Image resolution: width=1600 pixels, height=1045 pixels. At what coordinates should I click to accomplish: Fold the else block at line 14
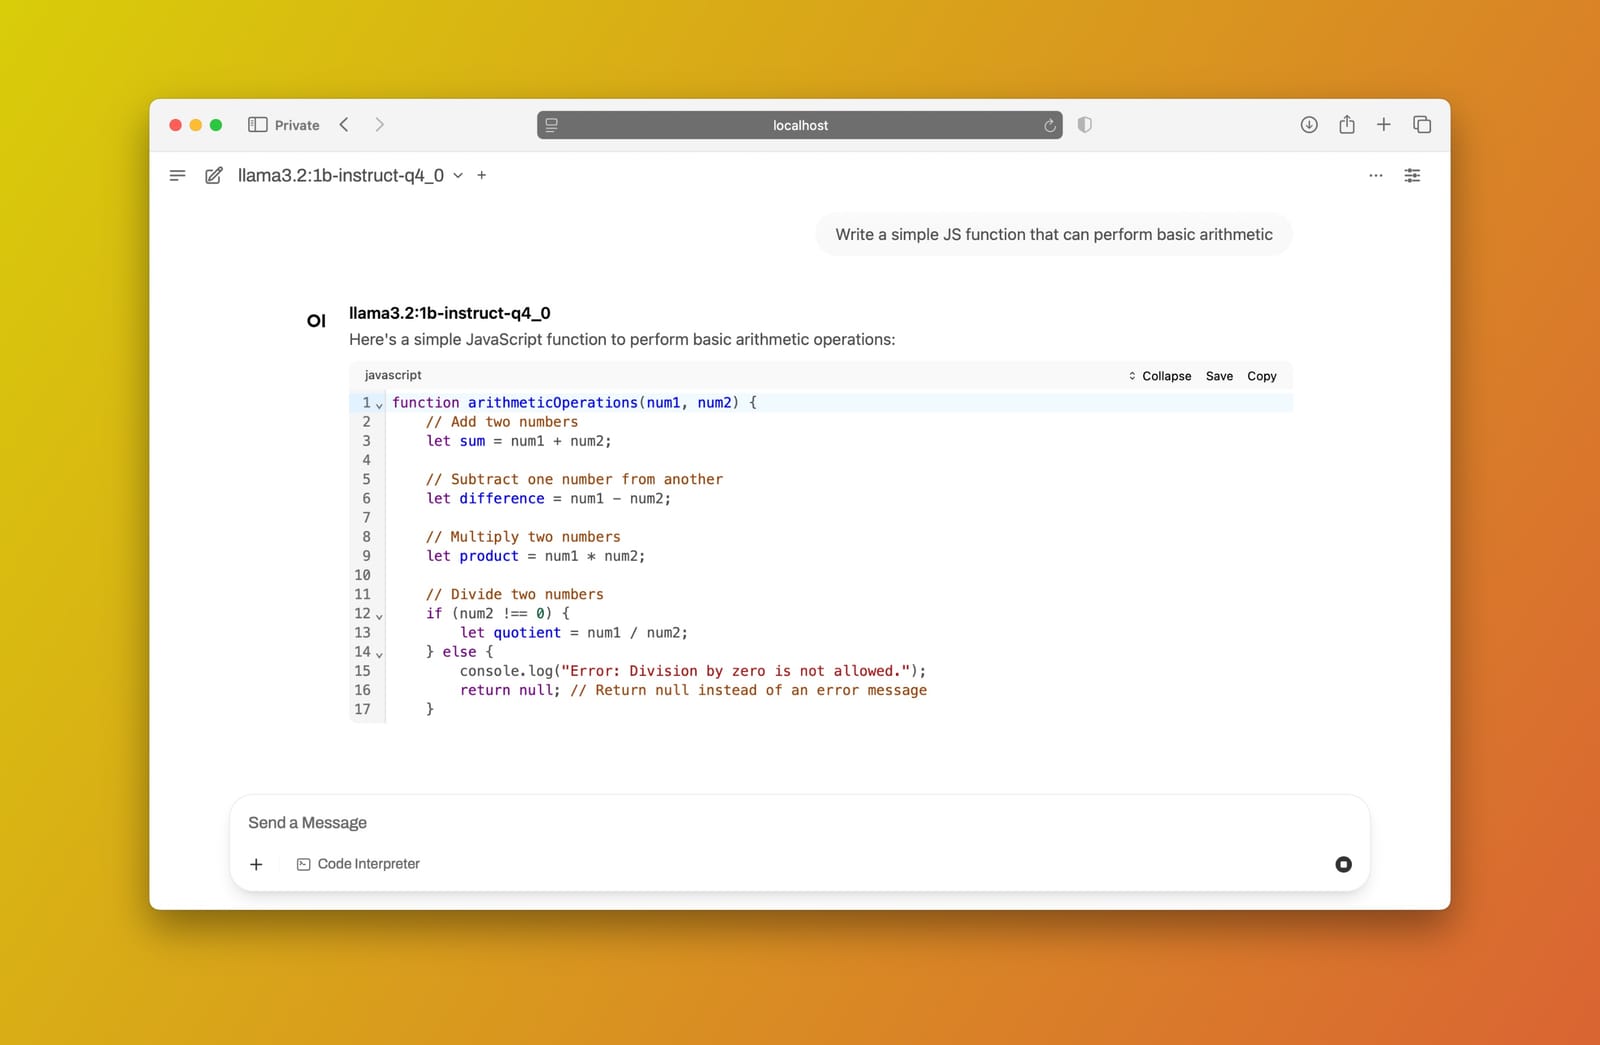click(379, 652)
